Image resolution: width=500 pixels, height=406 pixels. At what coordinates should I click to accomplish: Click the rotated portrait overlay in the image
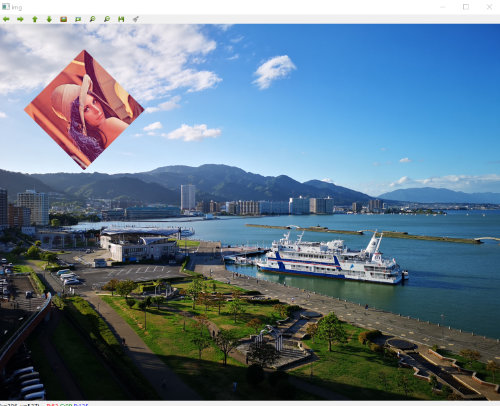84,109
